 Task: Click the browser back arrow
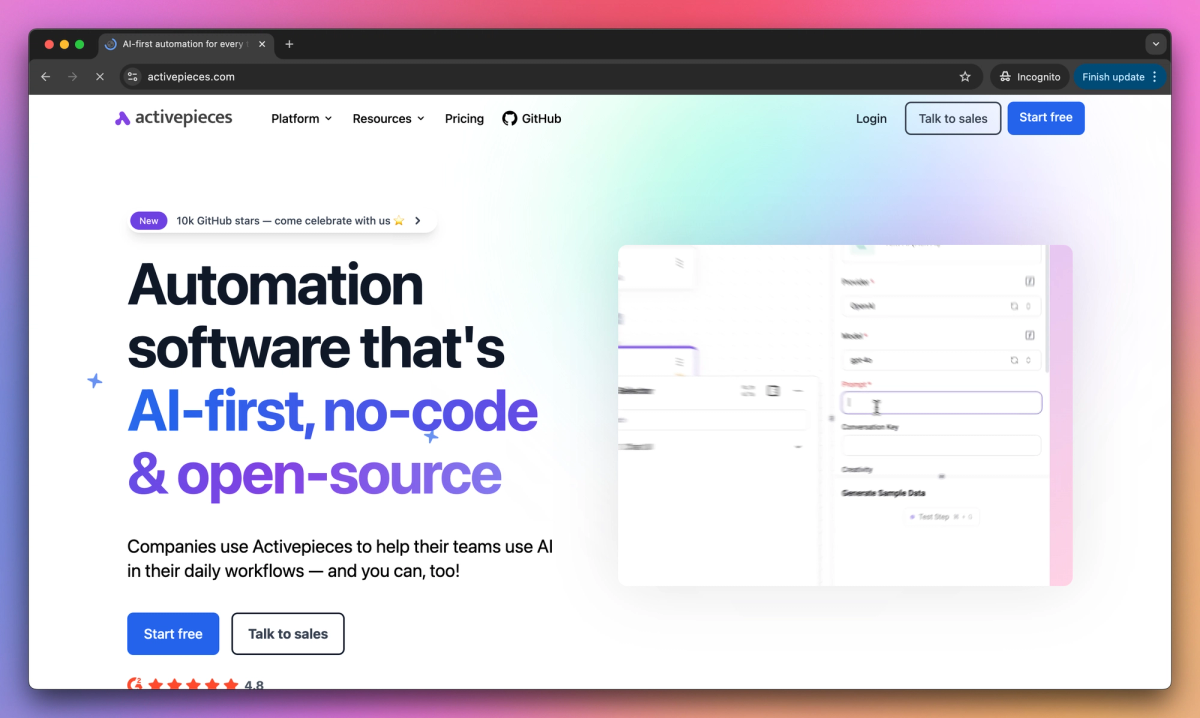click(x=45, y=76)
